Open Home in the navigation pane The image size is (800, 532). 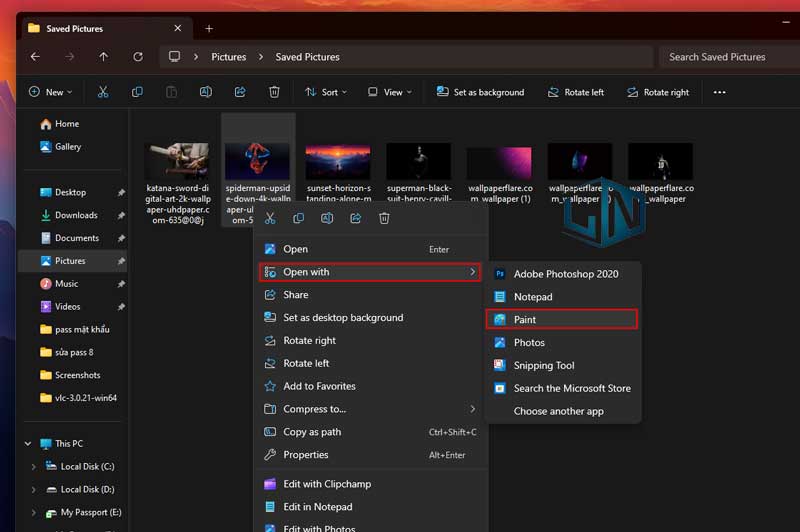(x=60, y=123)
